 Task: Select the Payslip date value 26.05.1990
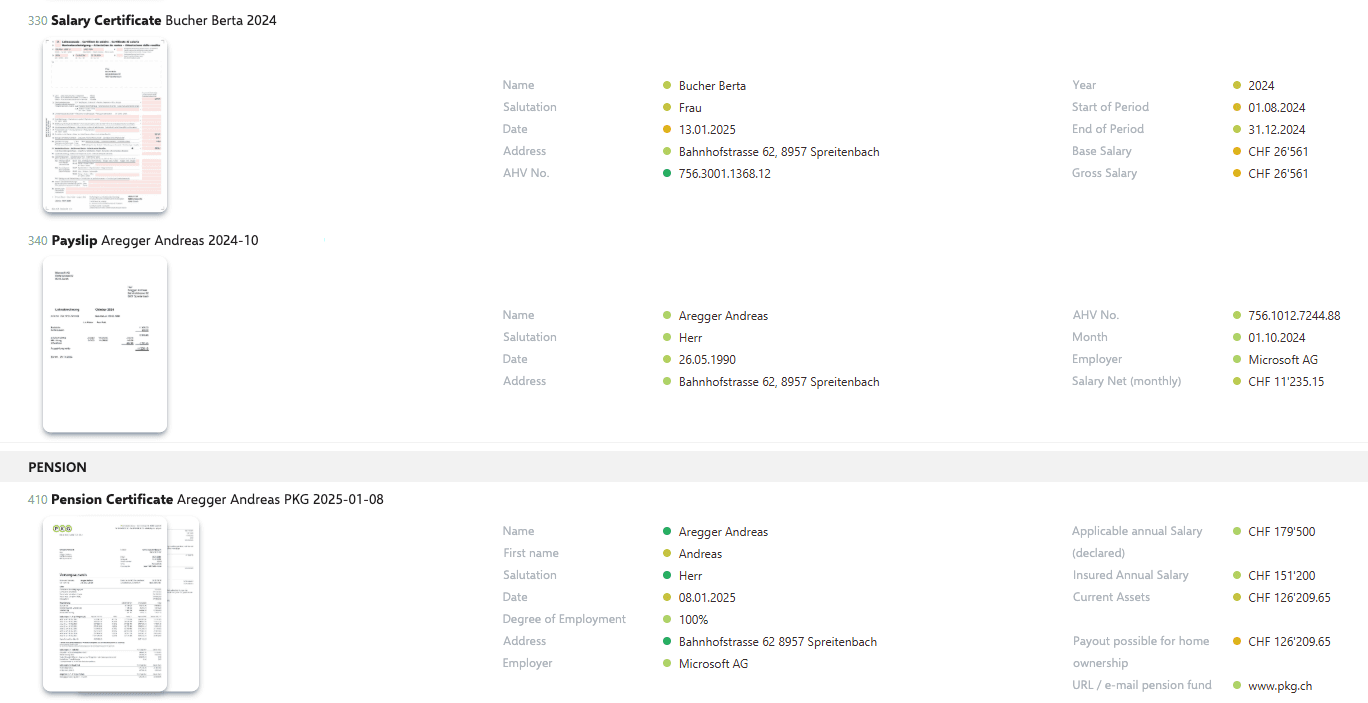coord(707,359)
